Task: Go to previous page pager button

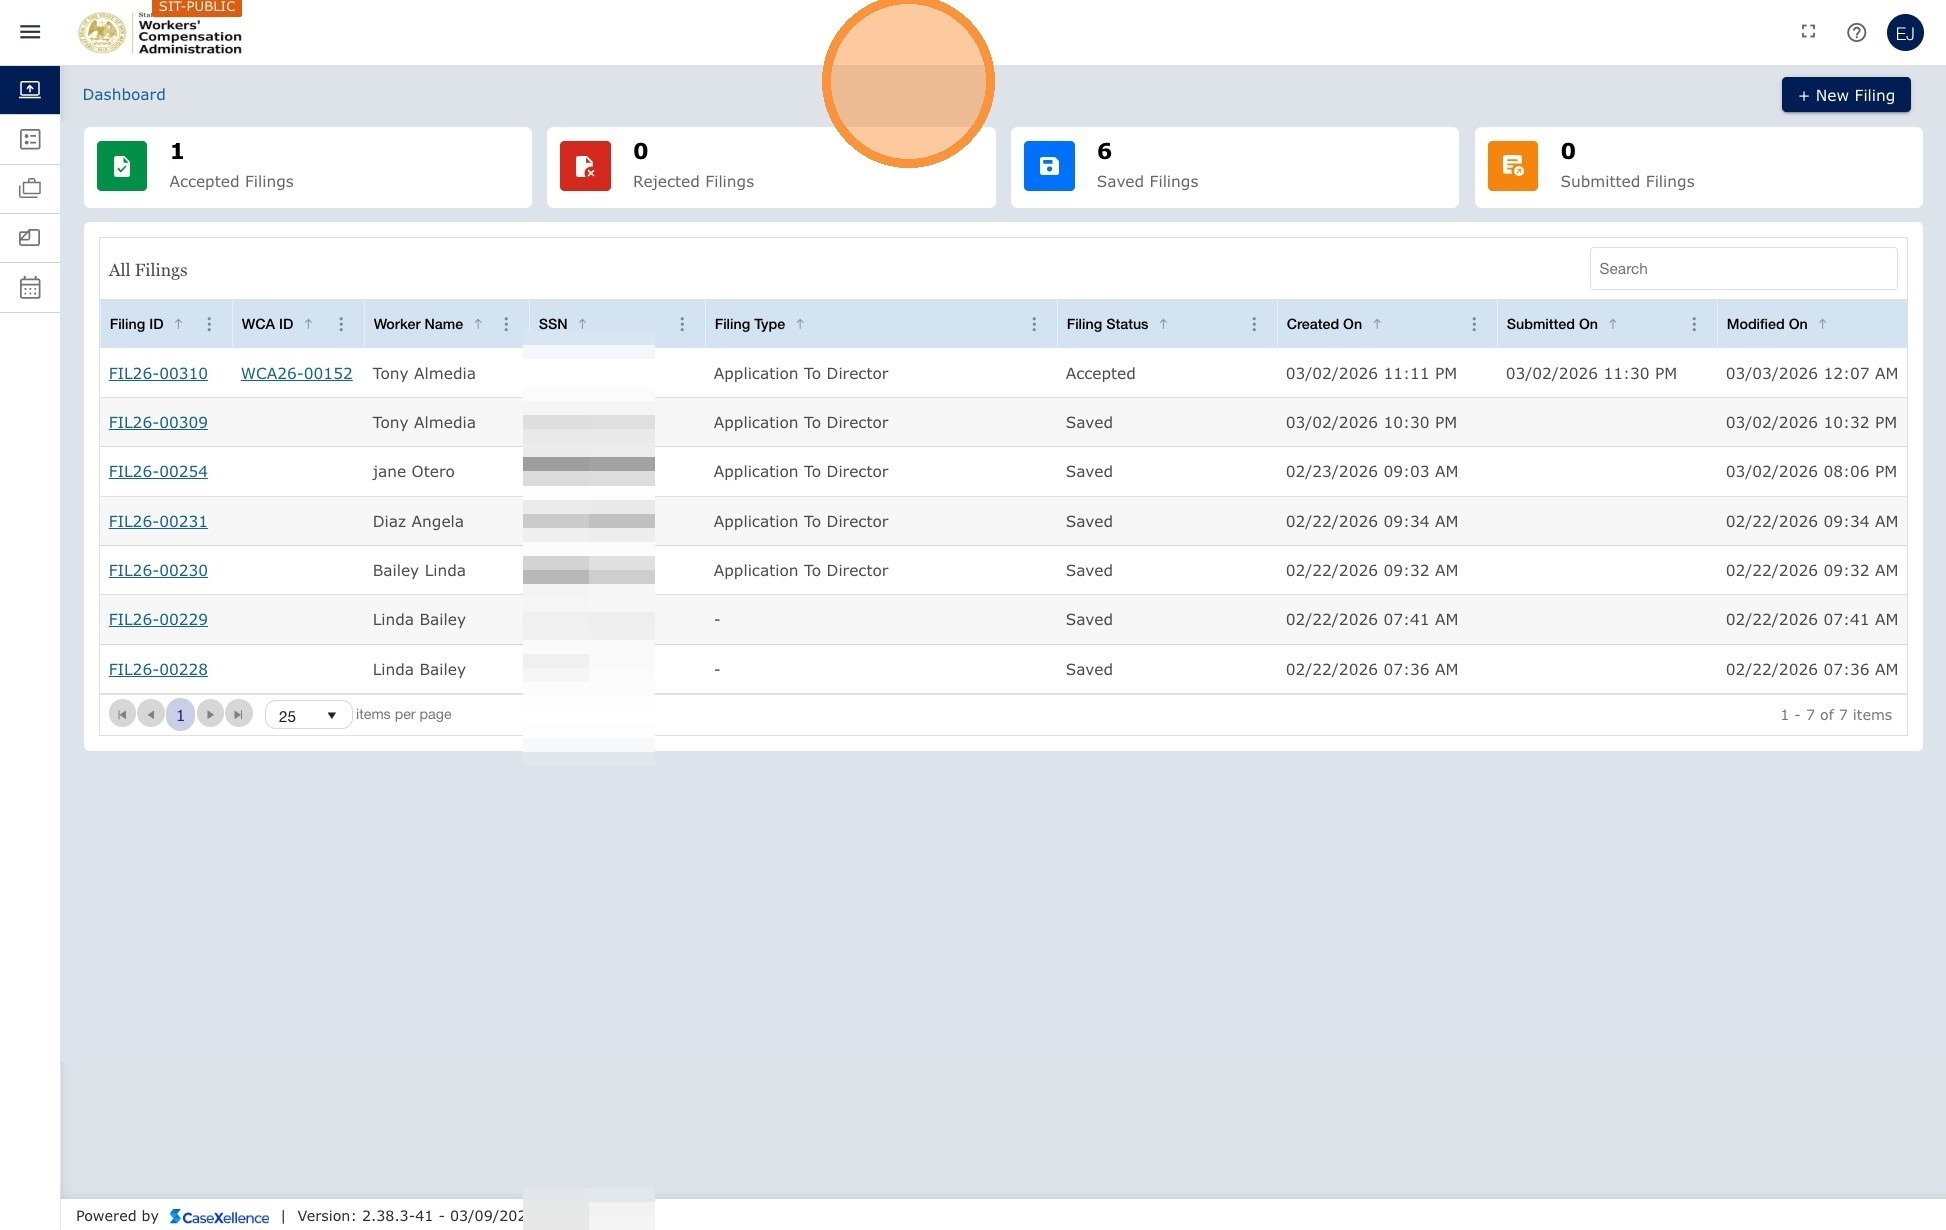Action: (151, 714)
